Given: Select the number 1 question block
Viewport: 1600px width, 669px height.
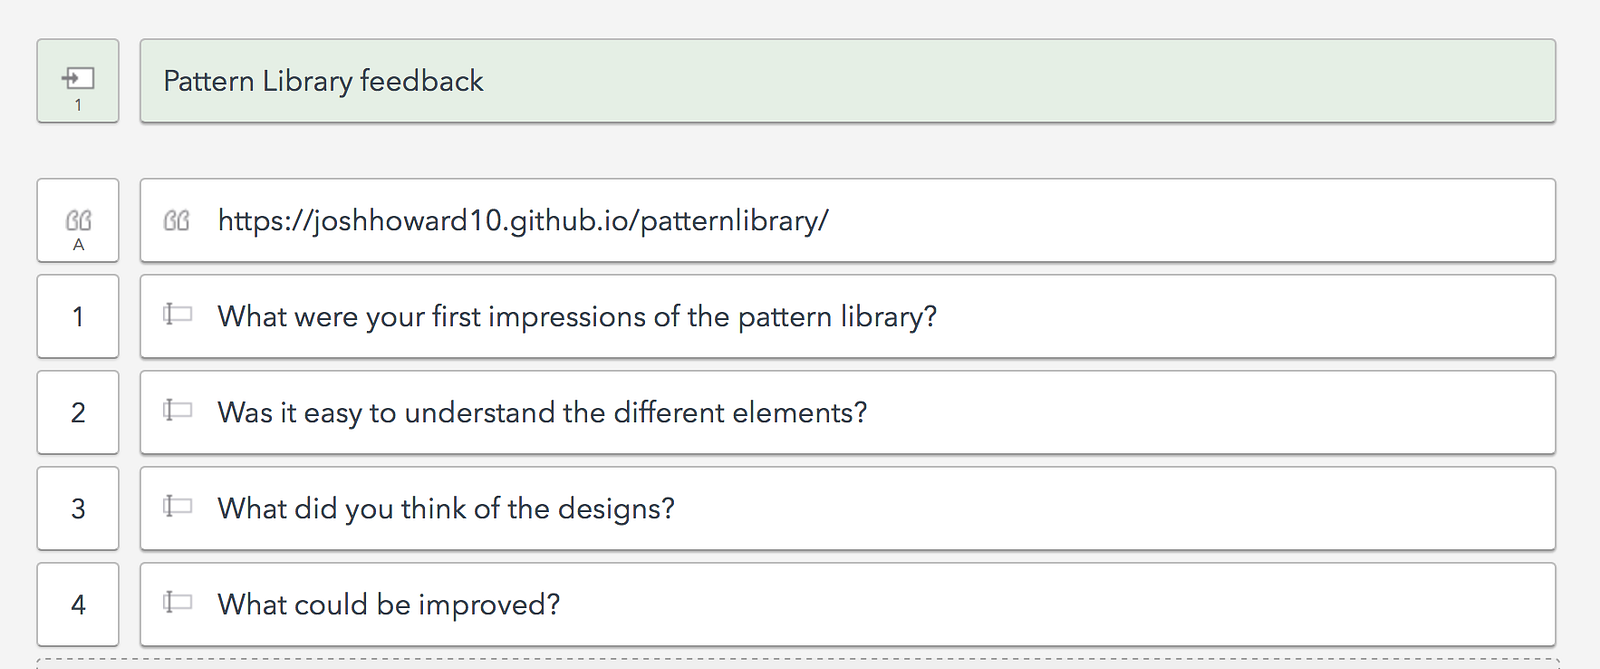Looking at the screenshot, I should click(78, 317).
